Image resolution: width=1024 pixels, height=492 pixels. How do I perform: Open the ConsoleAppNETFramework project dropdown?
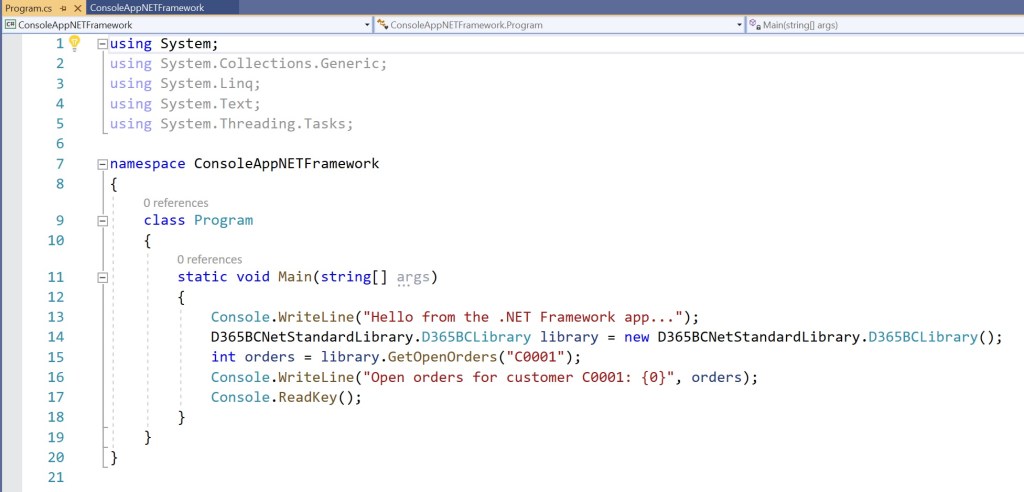coord(365,24)
